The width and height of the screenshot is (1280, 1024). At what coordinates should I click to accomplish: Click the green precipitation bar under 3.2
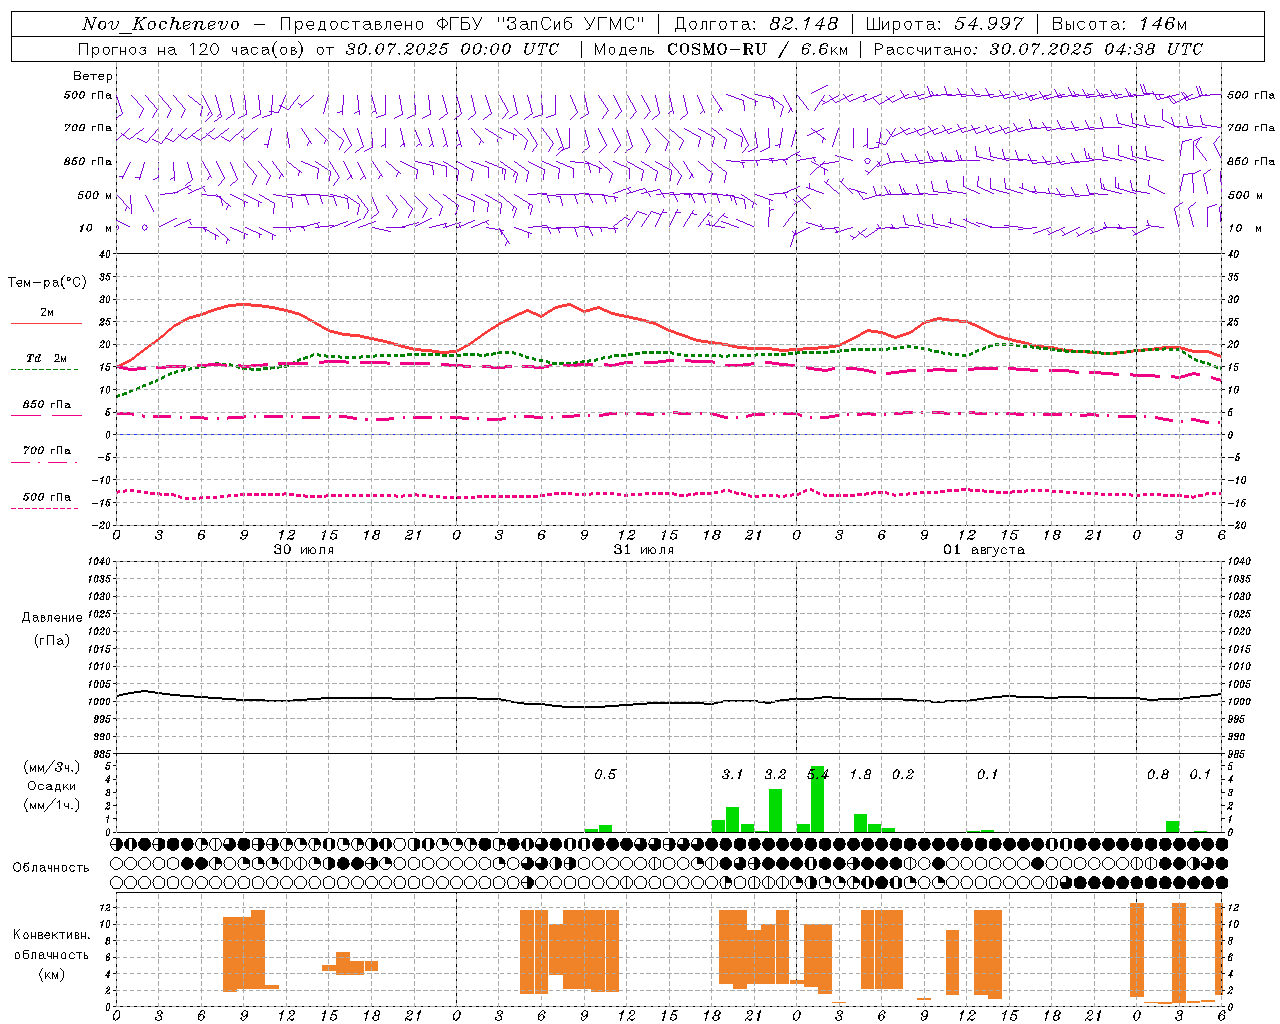click(x=775, y=811)
